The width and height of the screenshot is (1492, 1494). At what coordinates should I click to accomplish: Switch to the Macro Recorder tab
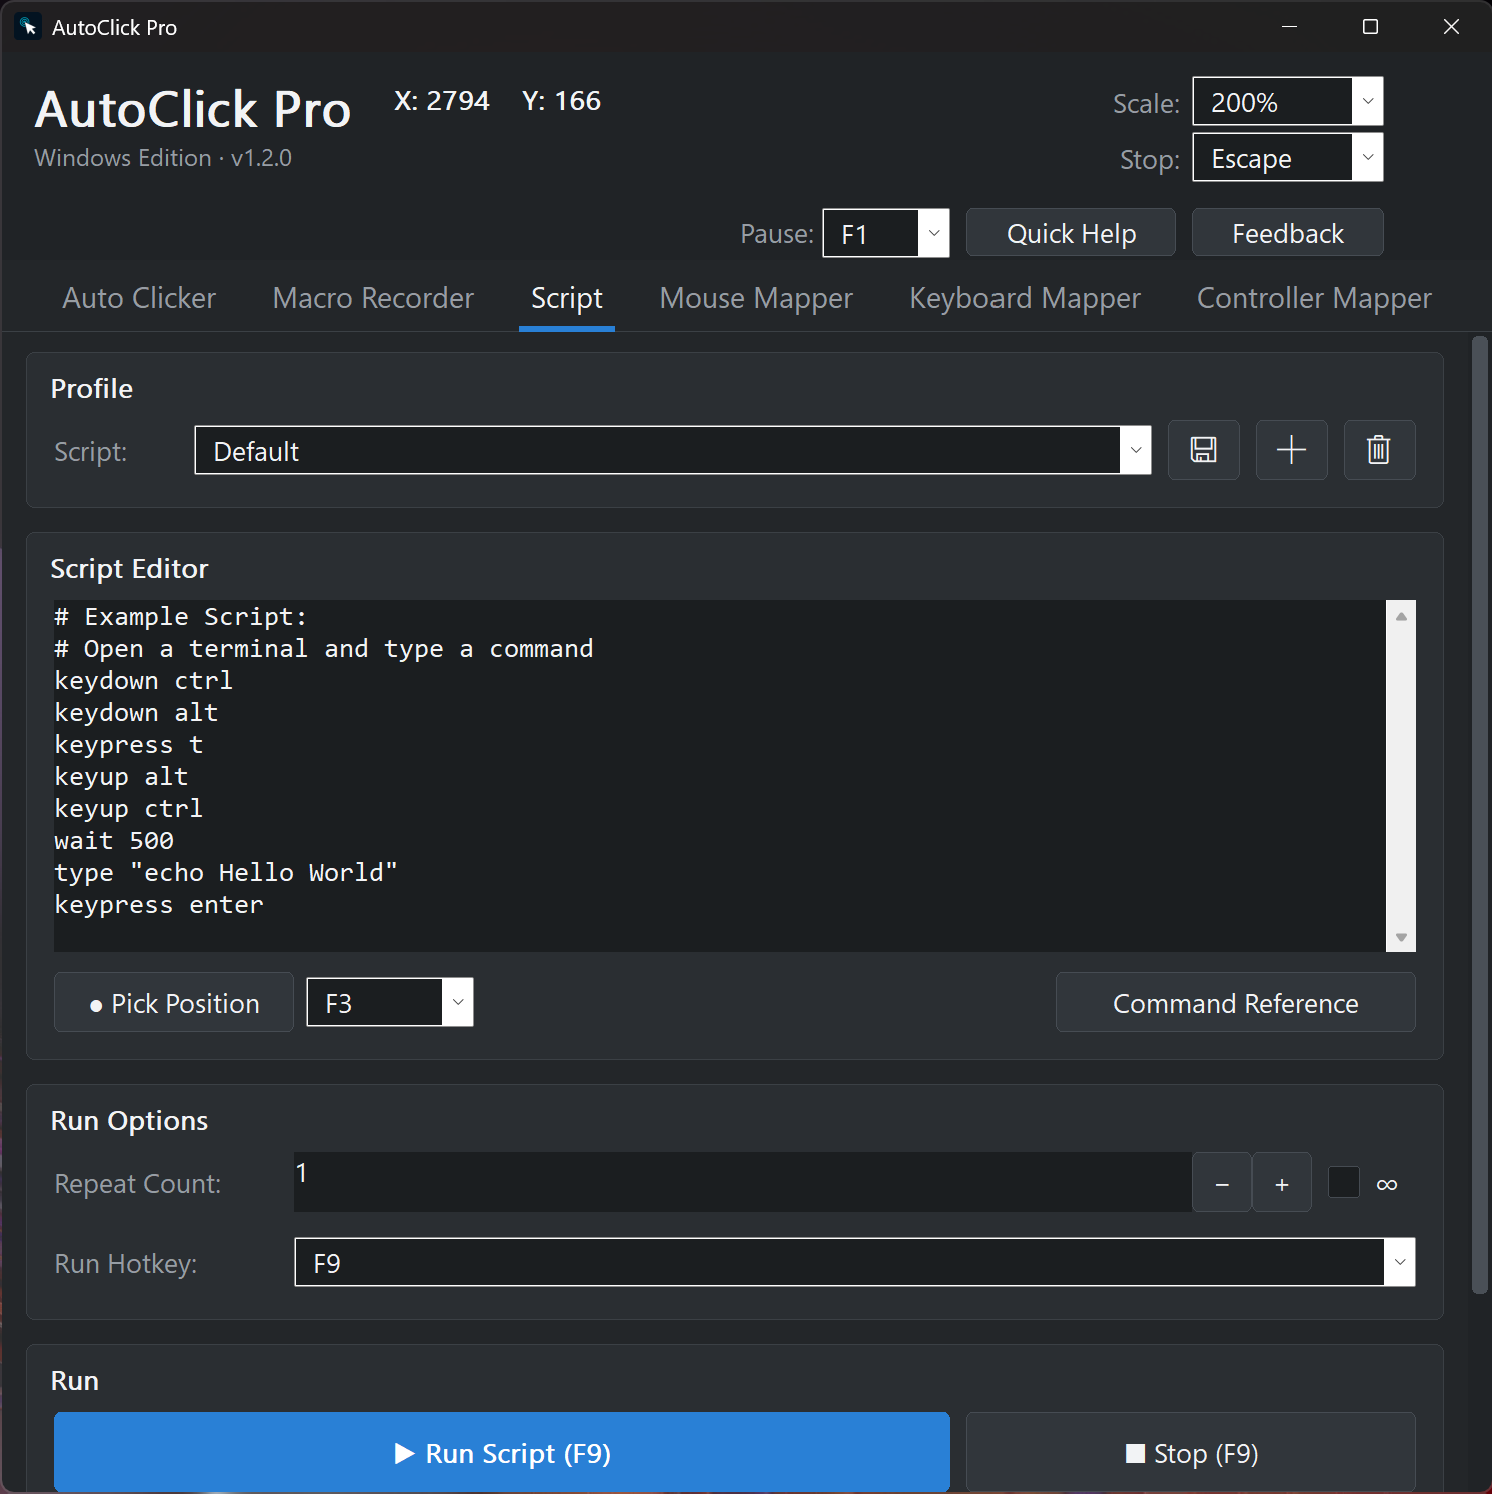point(373,298)
